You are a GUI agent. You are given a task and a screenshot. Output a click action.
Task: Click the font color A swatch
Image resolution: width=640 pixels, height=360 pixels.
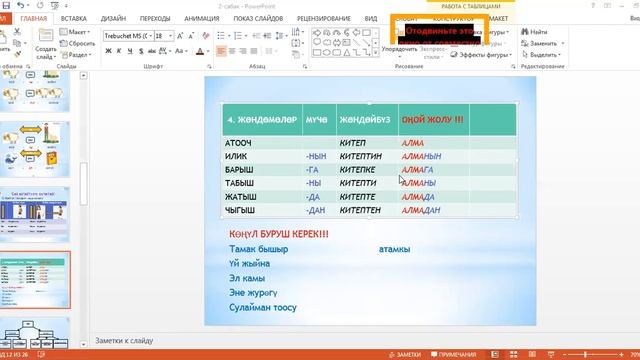[200, 51]
